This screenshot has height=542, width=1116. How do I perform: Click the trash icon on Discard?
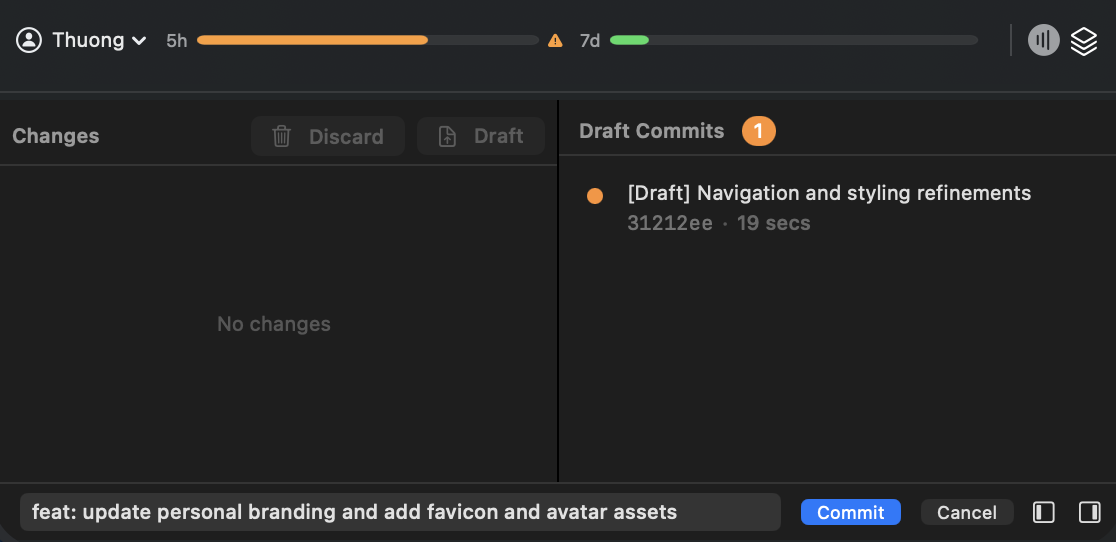(282, 136)
